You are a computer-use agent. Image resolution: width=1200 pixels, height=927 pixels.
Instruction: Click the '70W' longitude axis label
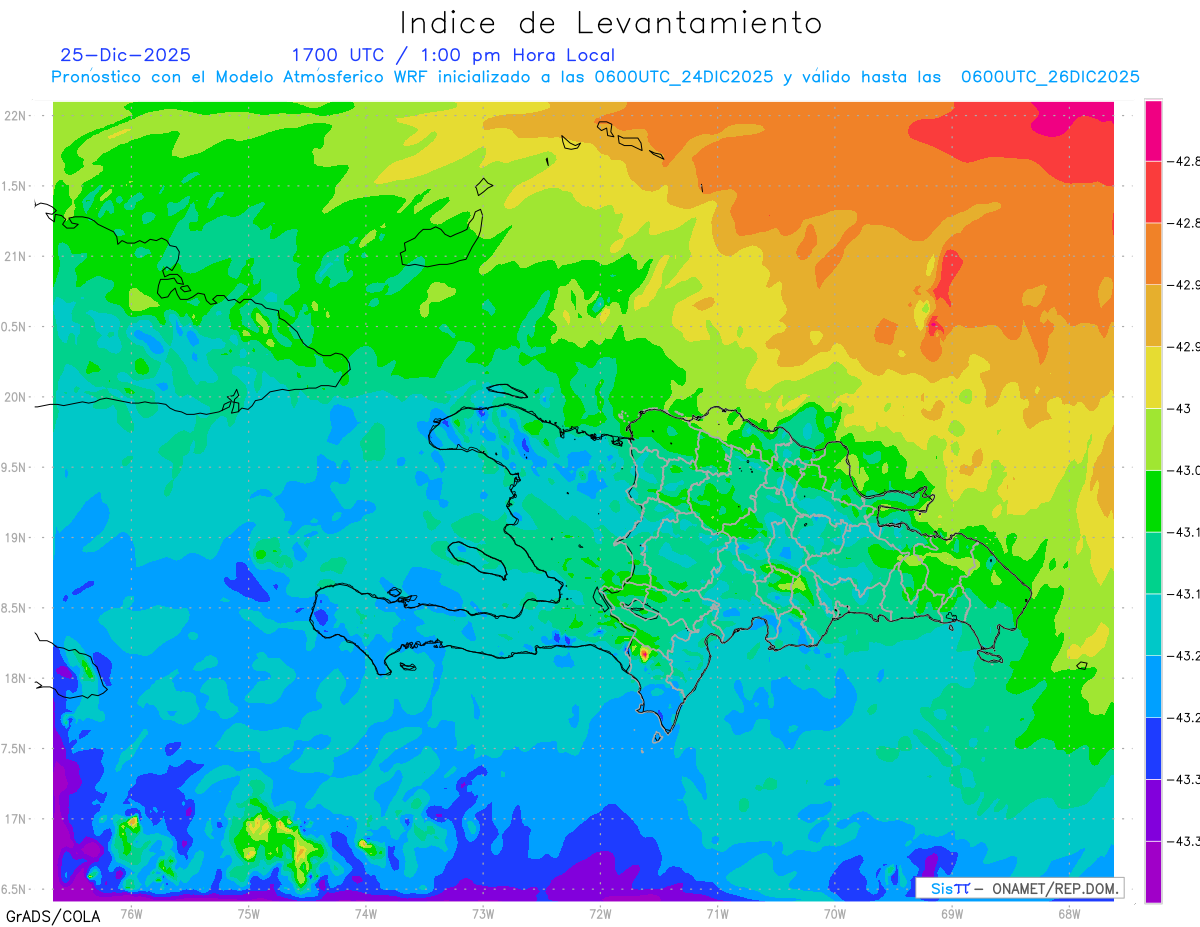(835, 913)
